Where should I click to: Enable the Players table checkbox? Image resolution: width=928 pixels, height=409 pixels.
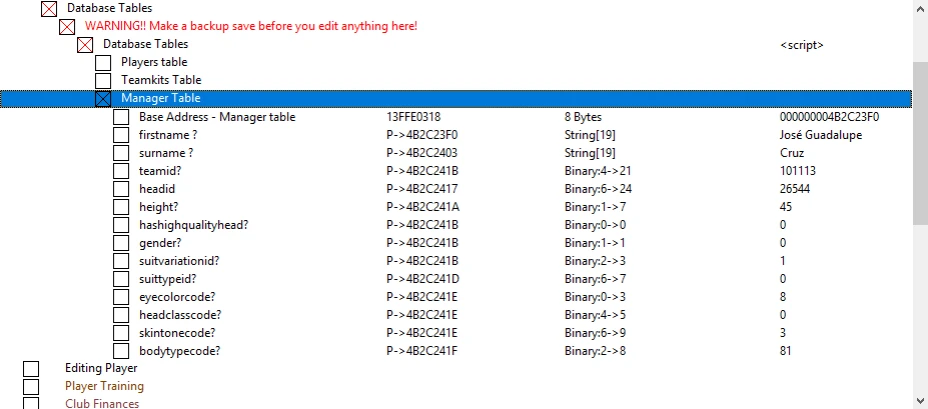(103, 62)
